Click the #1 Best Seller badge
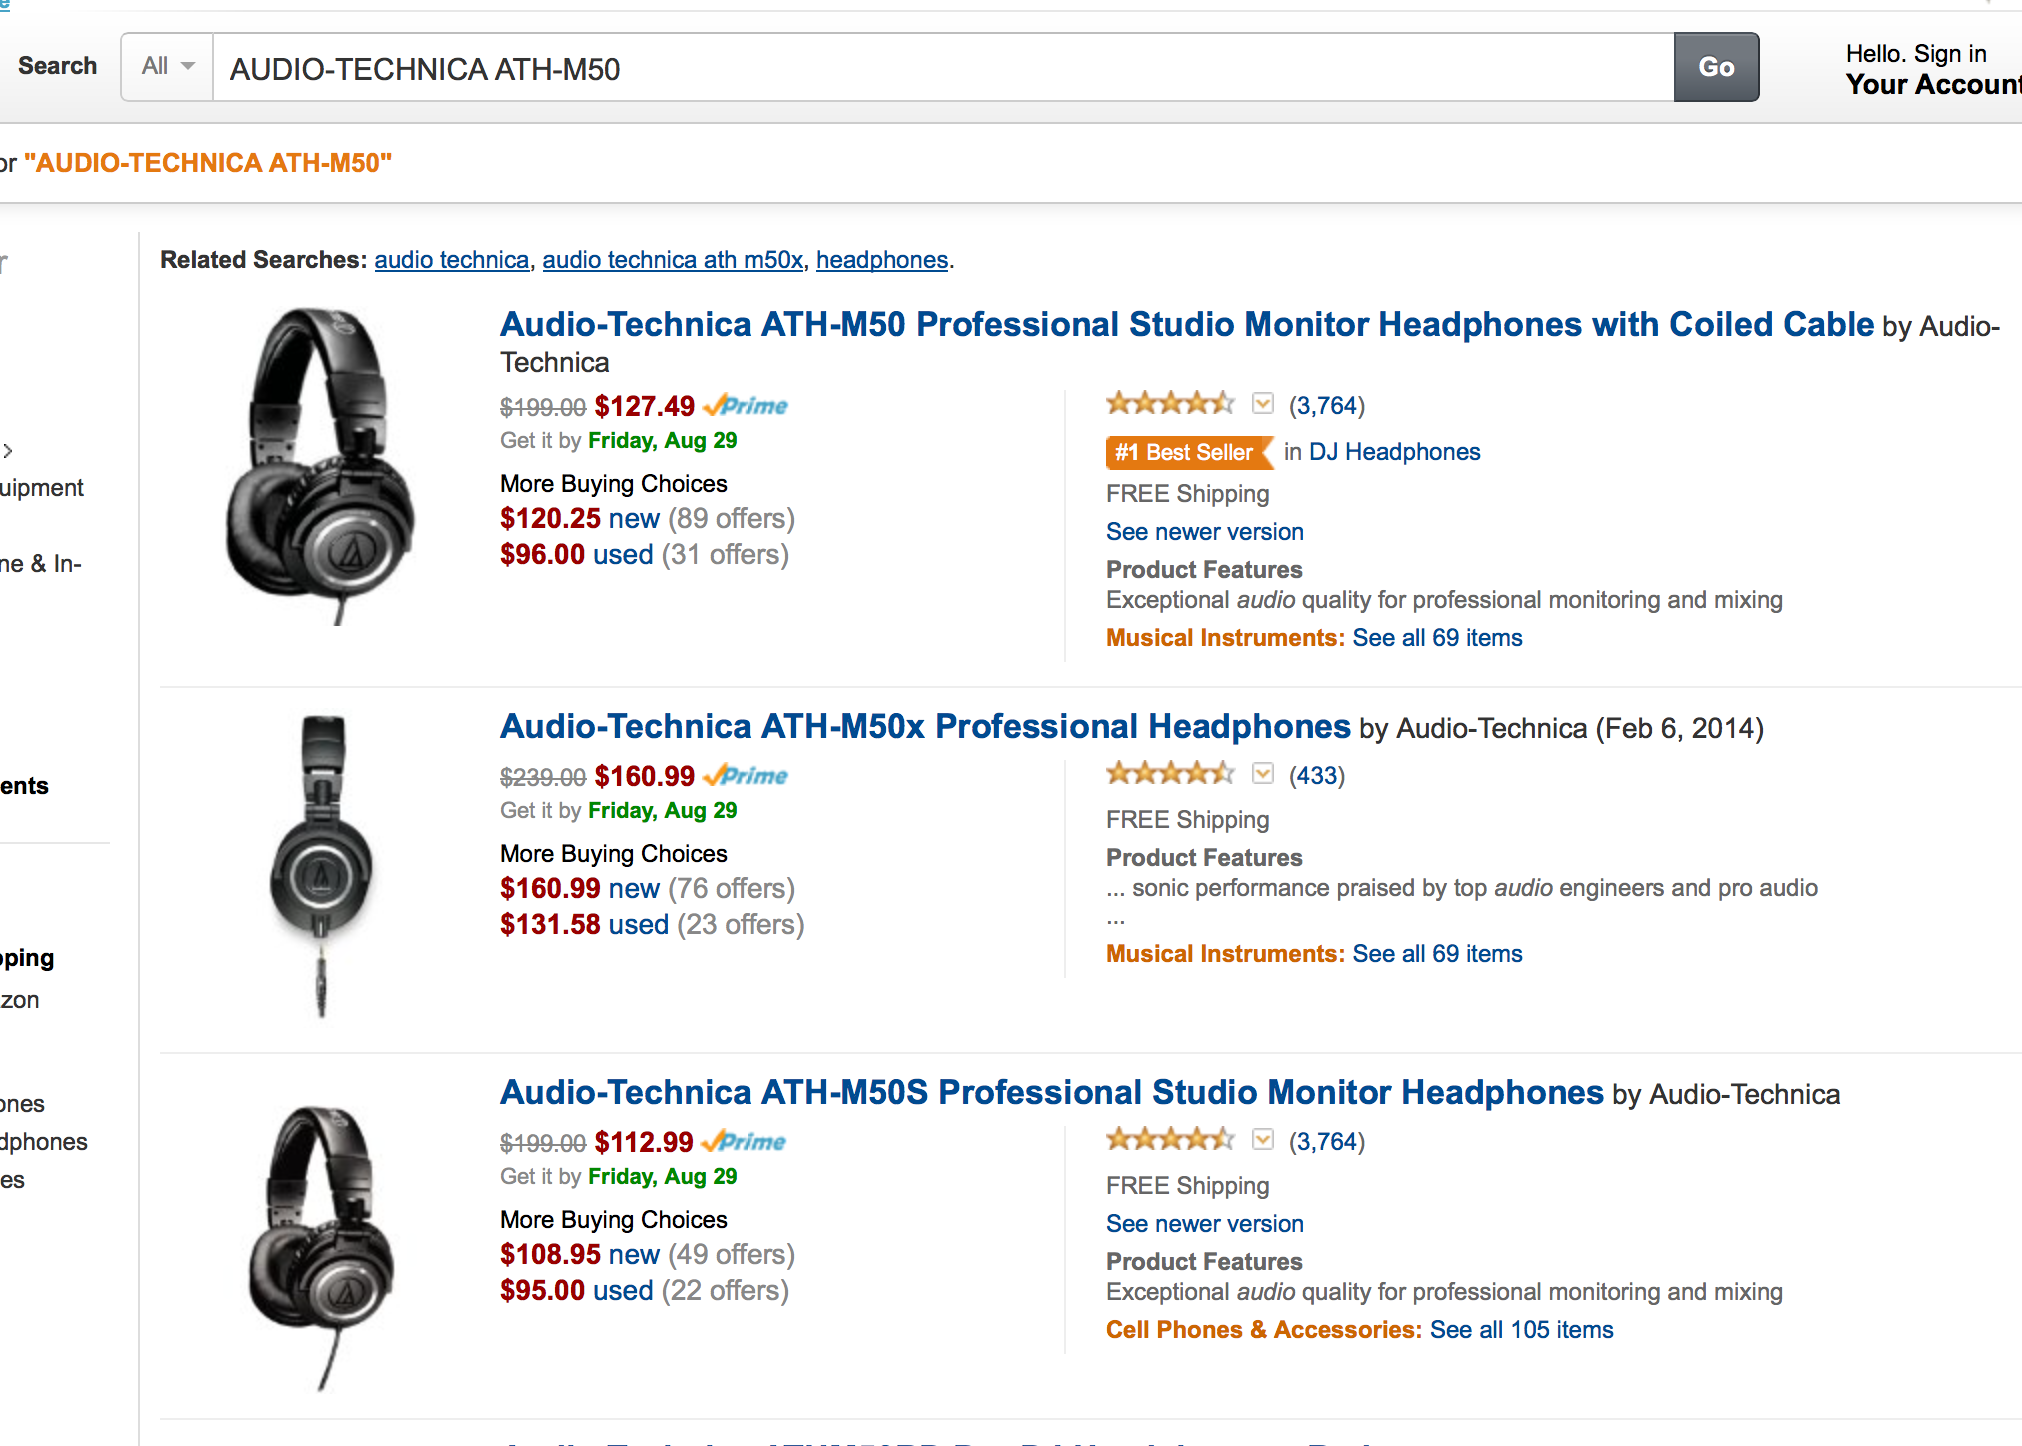The image size is (2022, 1446). click(x=1186, y=452)
